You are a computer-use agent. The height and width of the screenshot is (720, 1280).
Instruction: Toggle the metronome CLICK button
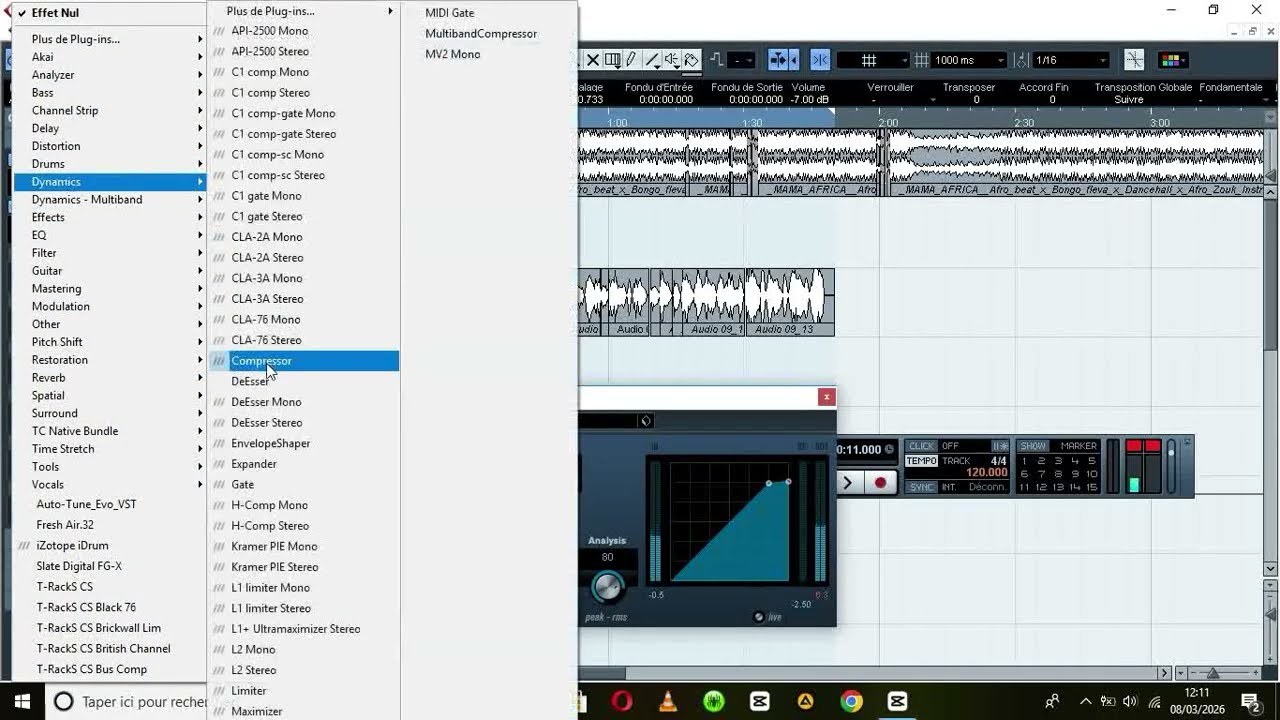pos(921,446)
